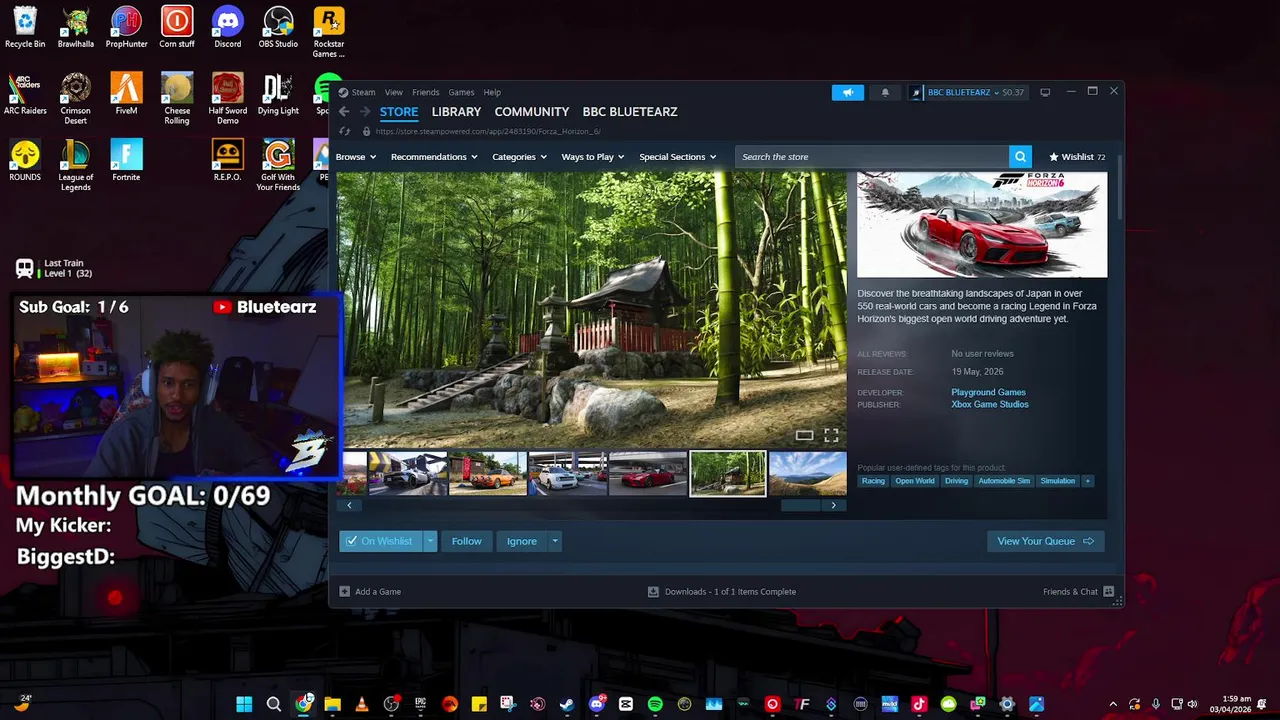1280x720 pixels.
Task: Open the BBC BLUETEARZ profile tab
Action: (x=630, y=112)
